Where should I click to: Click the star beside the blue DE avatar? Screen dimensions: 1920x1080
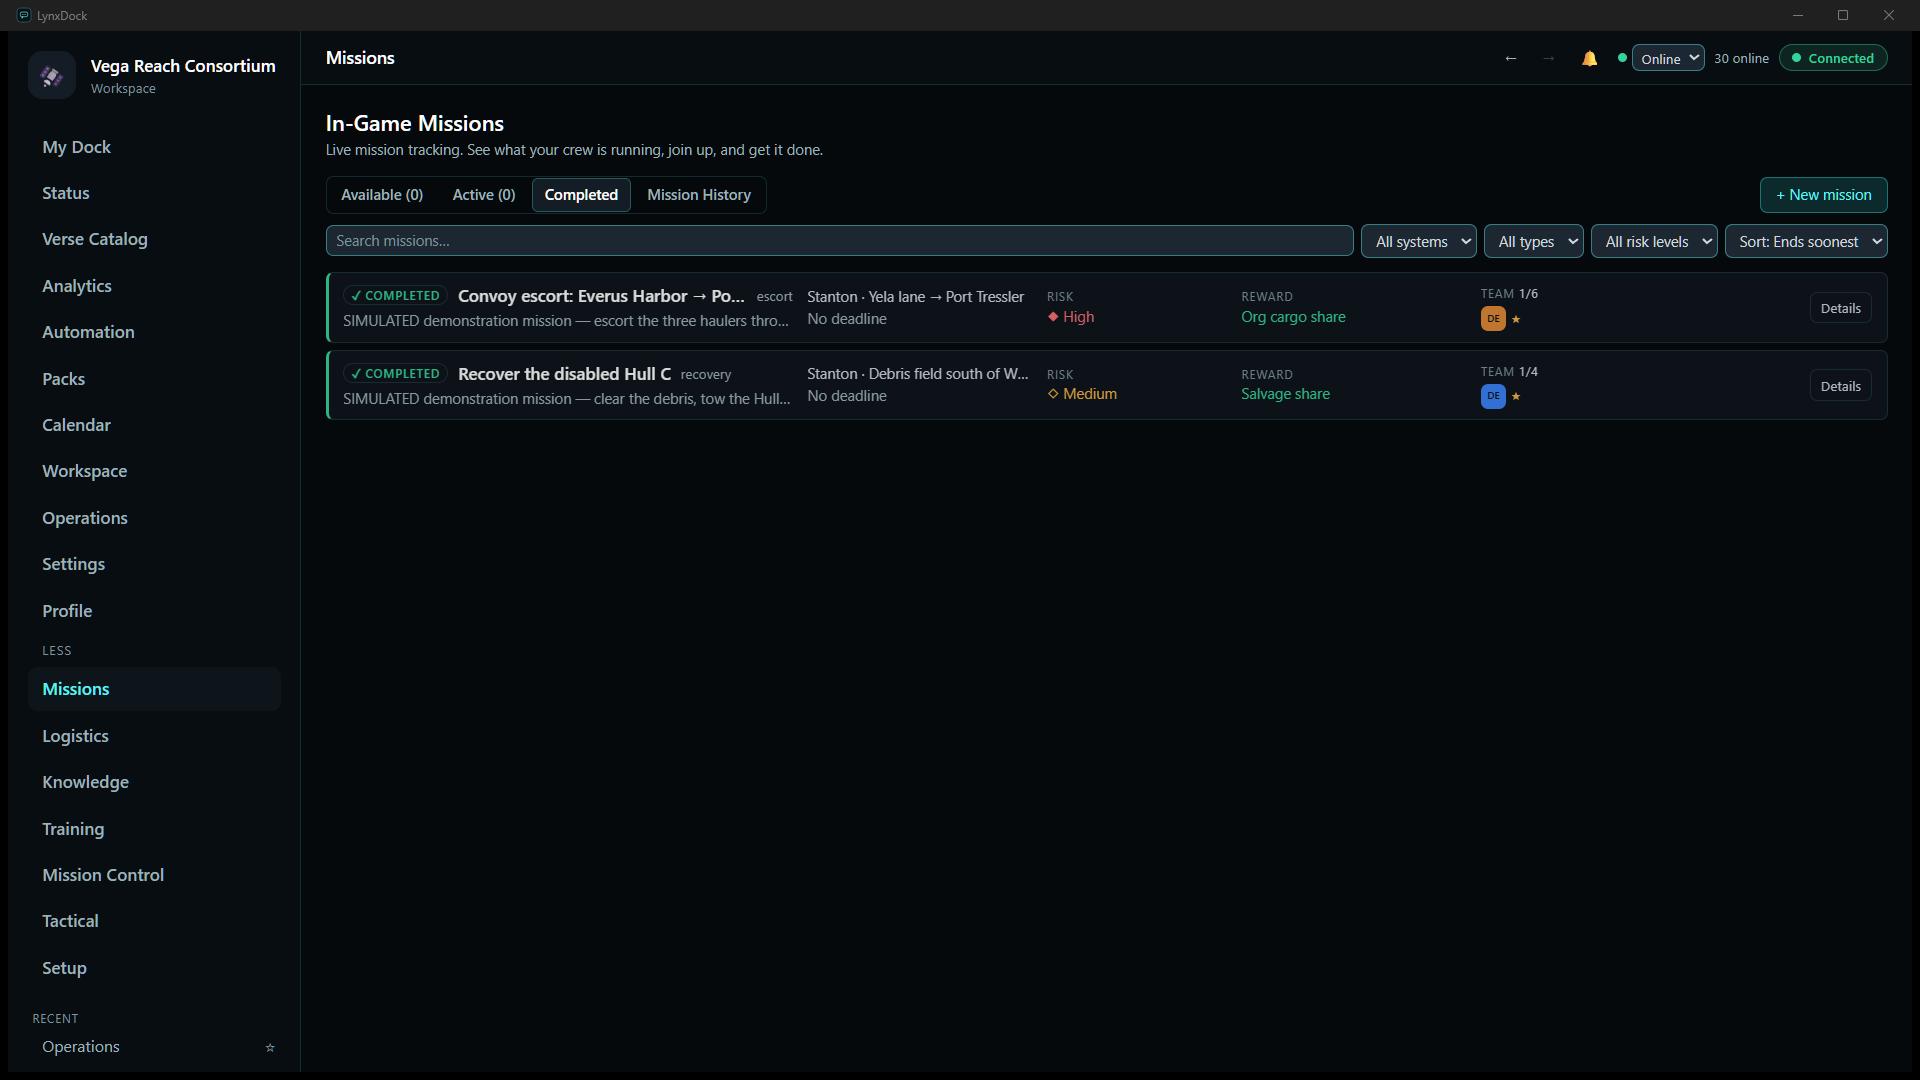point(1516,396)
